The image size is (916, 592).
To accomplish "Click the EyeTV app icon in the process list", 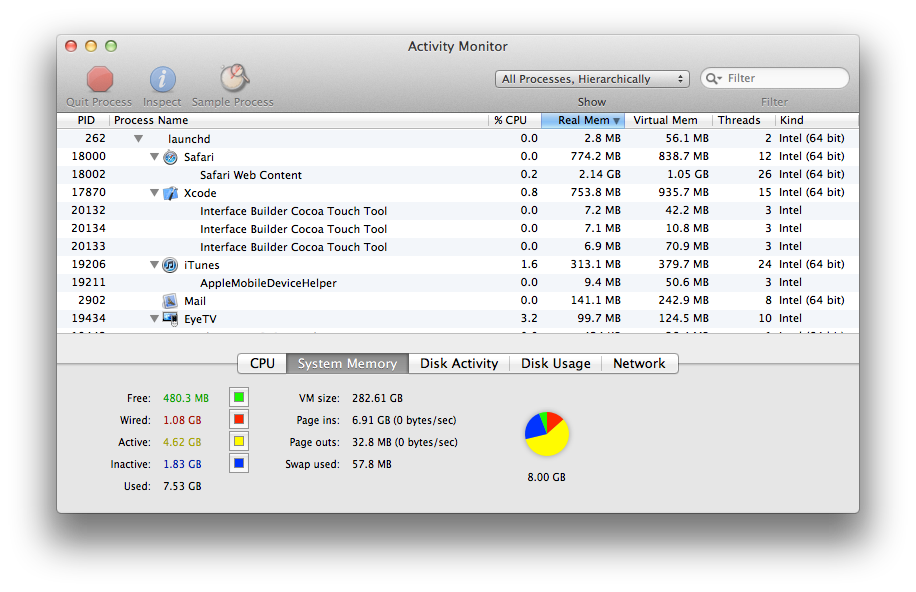I will coord(171,319).
